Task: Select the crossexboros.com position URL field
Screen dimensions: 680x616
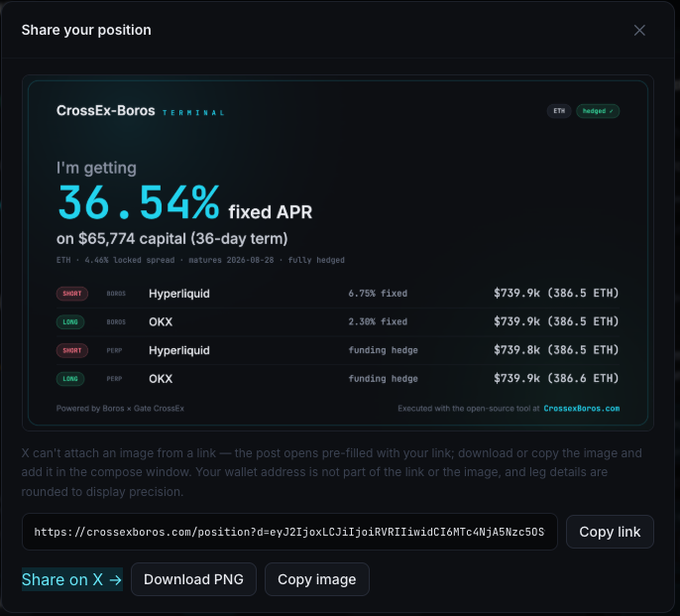Action: pos(290,532)
